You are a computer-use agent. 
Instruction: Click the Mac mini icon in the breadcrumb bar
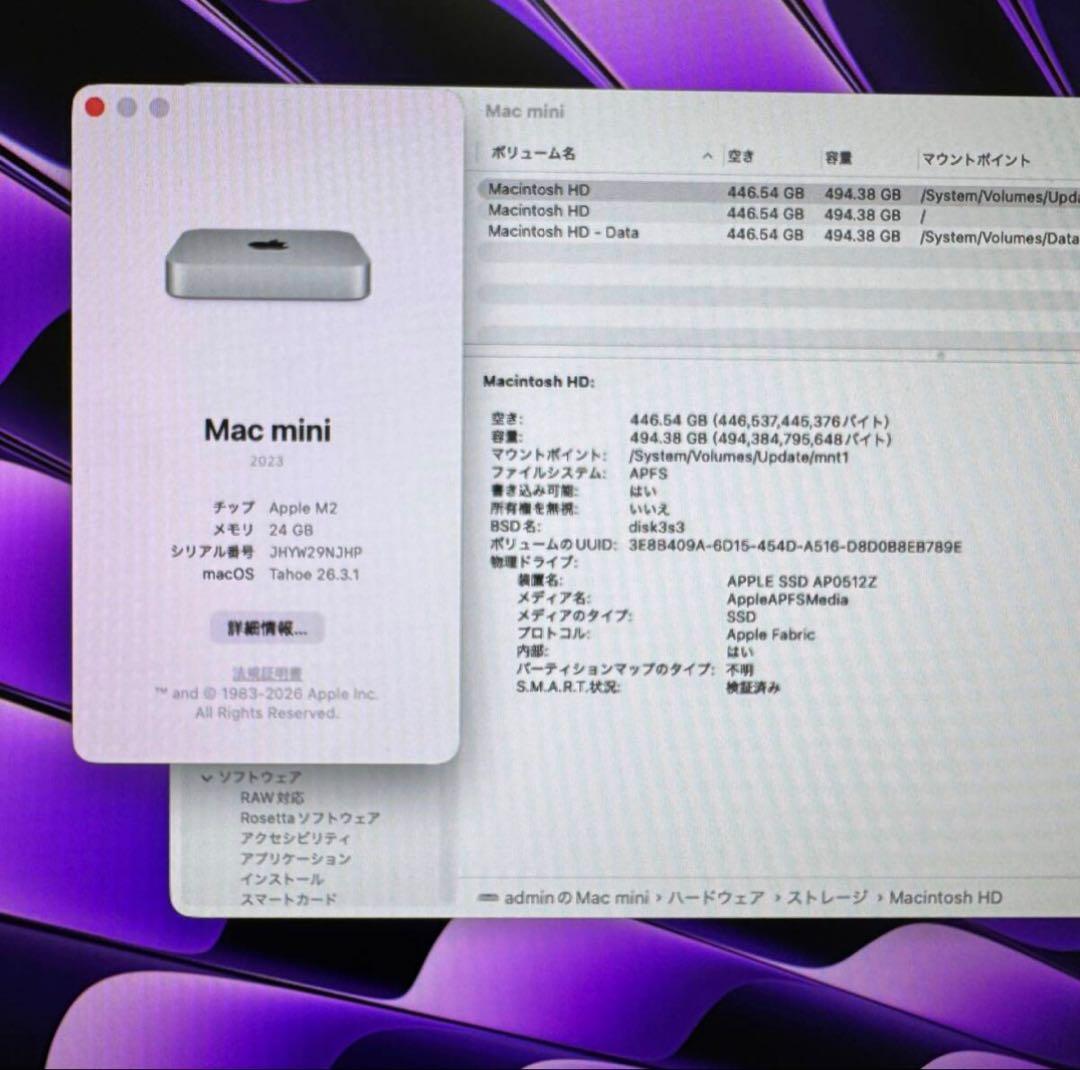tap(489, 897)
